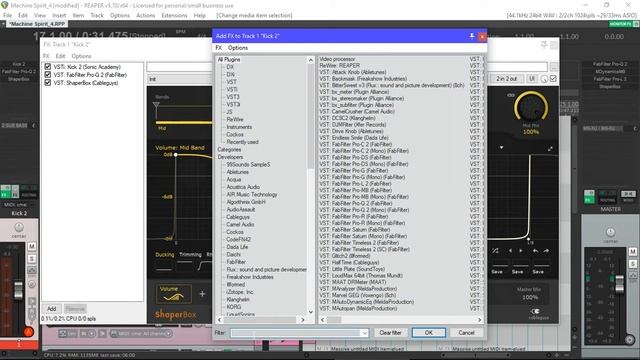Open the FX menu in Add FX dialog
The image size is (640, 360).
219,48
